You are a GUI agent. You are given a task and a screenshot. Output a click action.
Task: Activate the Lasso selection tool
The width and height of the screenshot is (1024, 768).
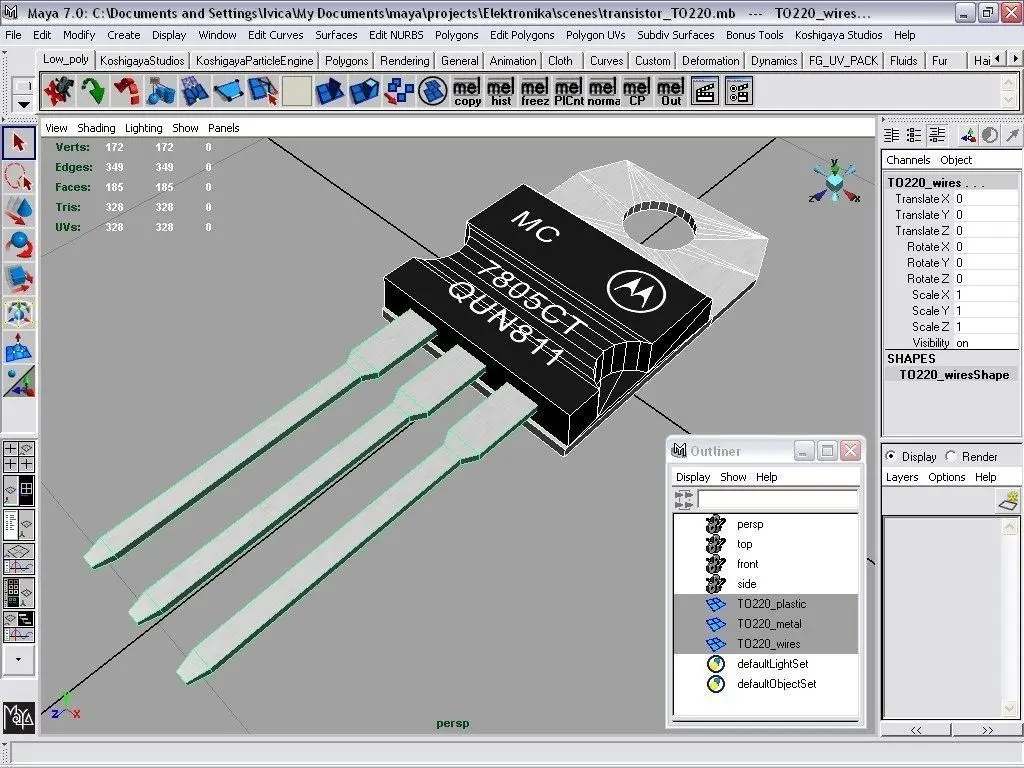(19, 176)
